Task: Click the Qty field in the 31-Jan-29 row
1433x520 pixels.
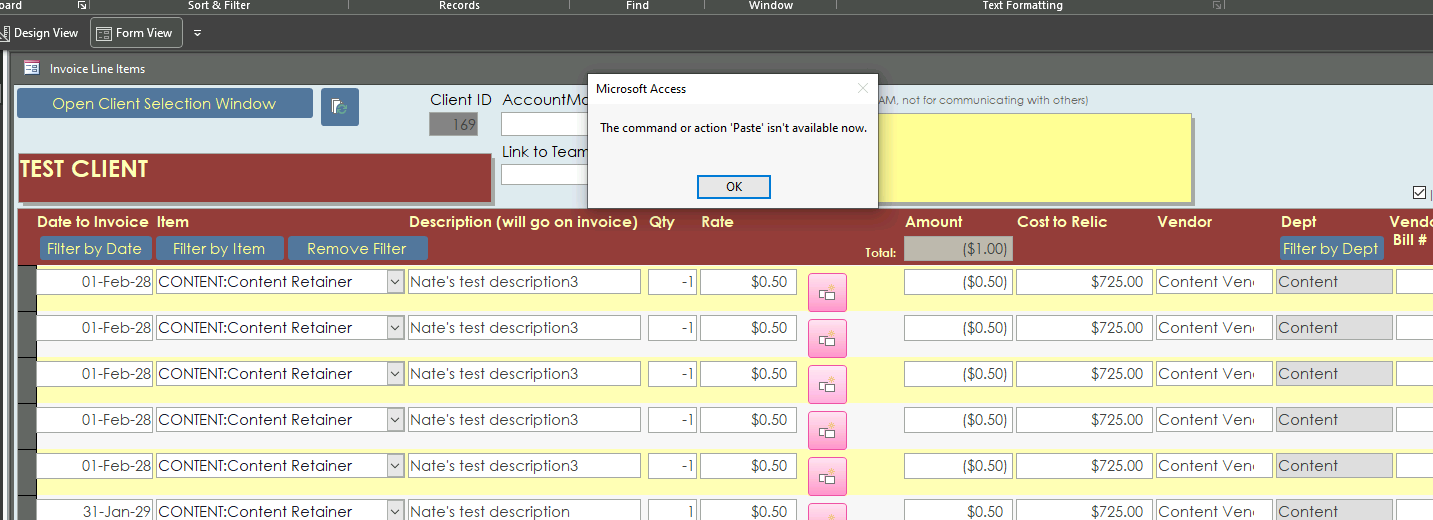Action: (x=672, y=510)
